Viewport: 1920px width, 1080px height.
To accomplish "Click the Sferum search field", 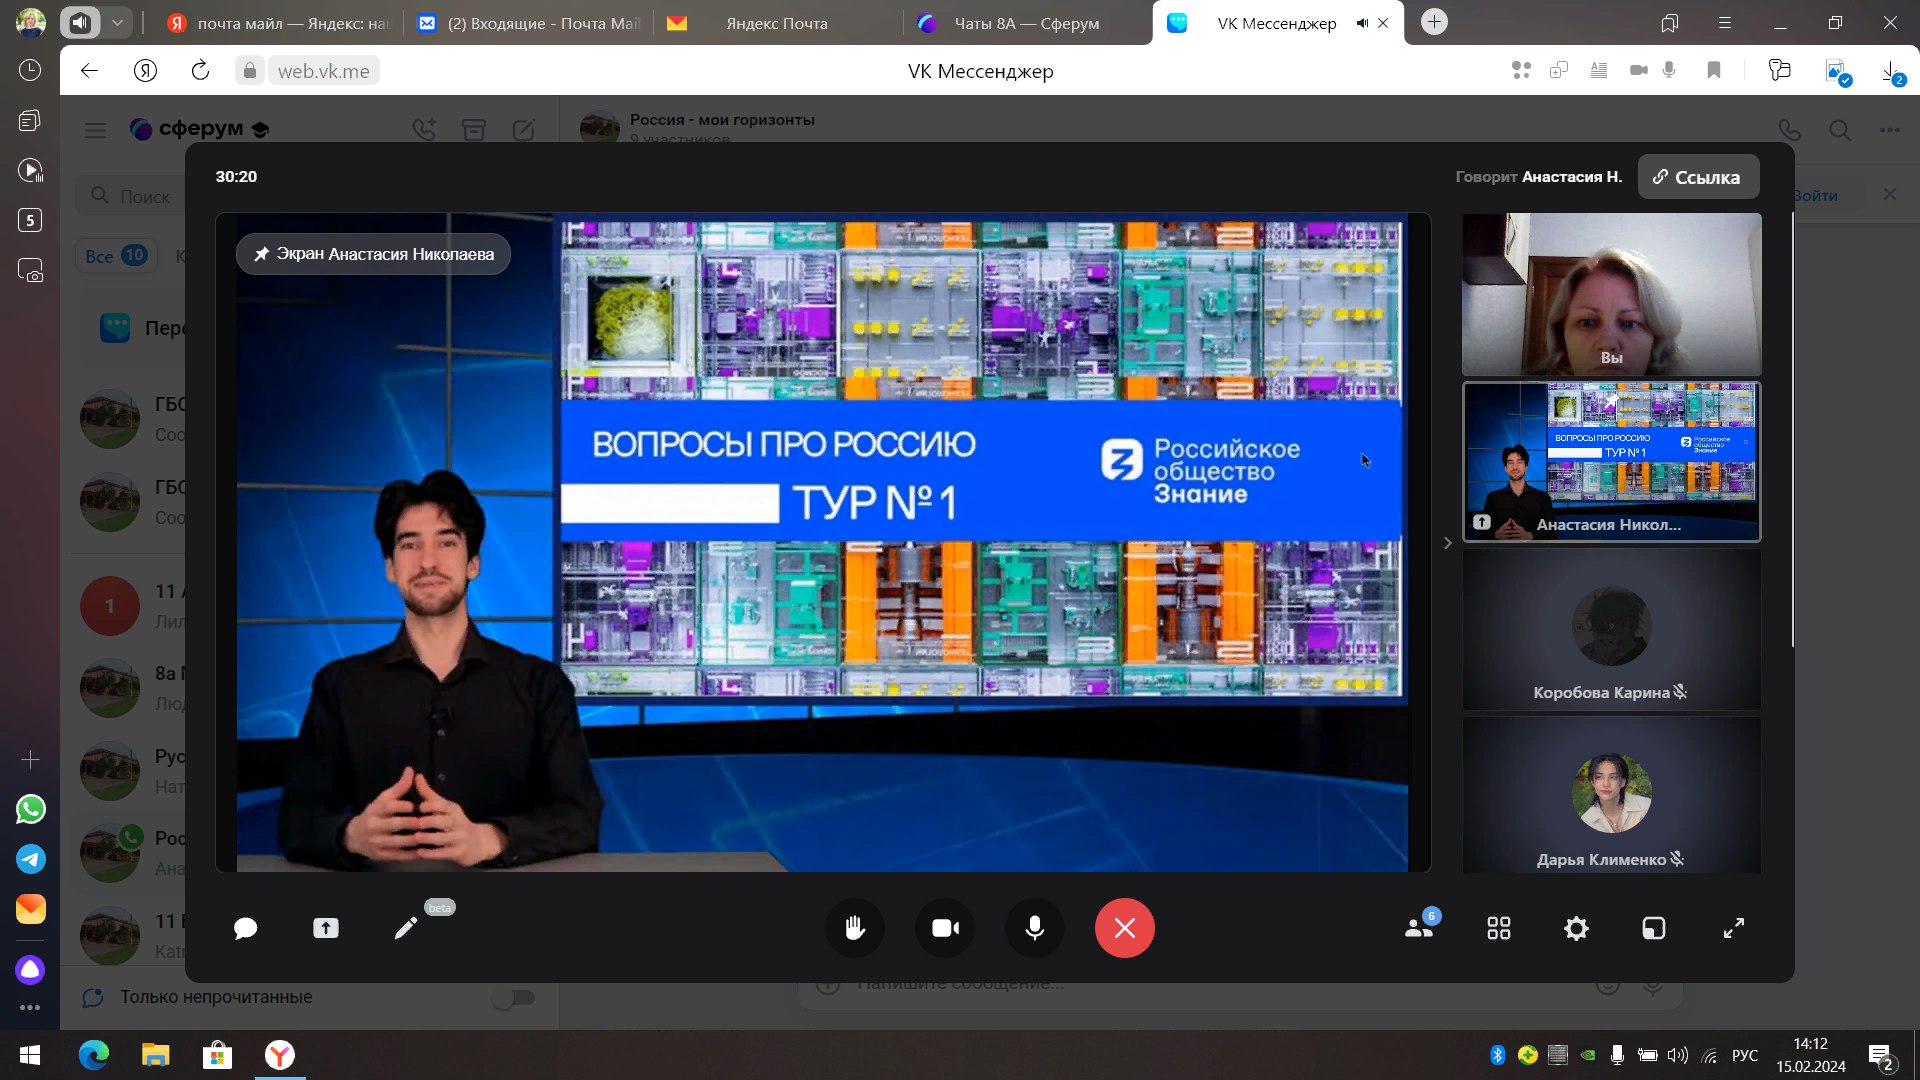I will pyautogui.click(x=131, y=196).
